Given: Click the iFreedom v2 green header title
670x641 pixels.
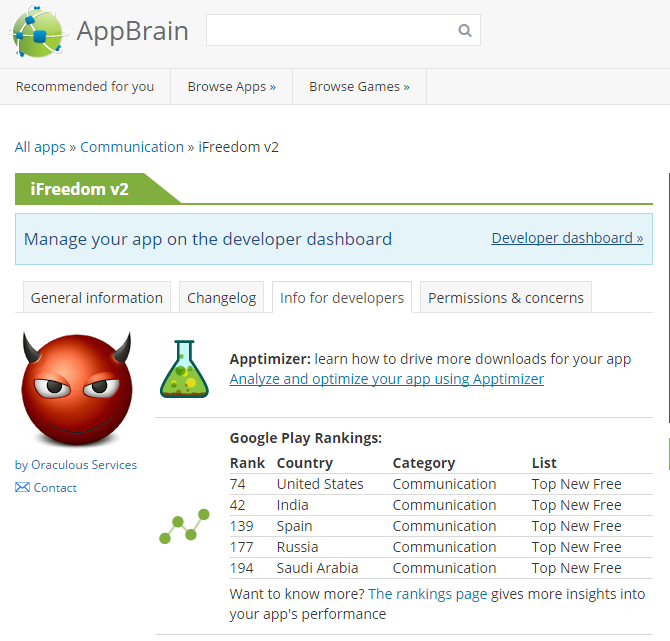Looking at the screenshot, I should pyautogui.click(x=79, y=189).
